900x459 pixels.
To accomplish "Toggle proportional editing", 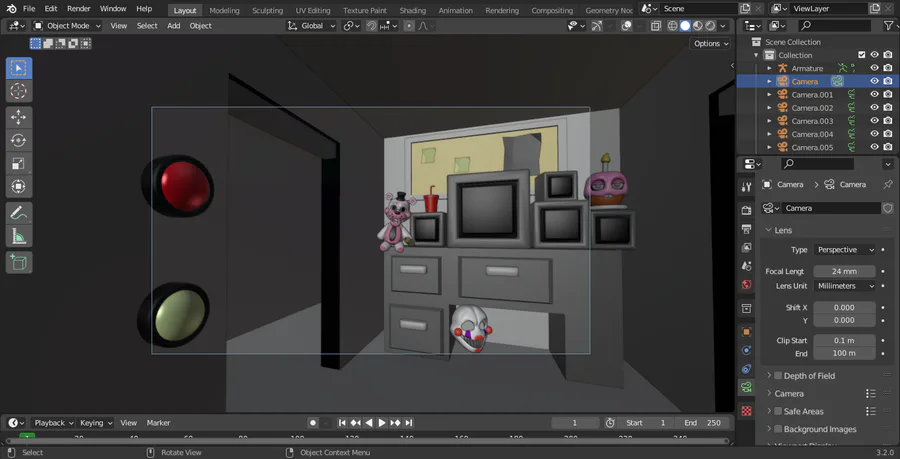I will [409, 26].
